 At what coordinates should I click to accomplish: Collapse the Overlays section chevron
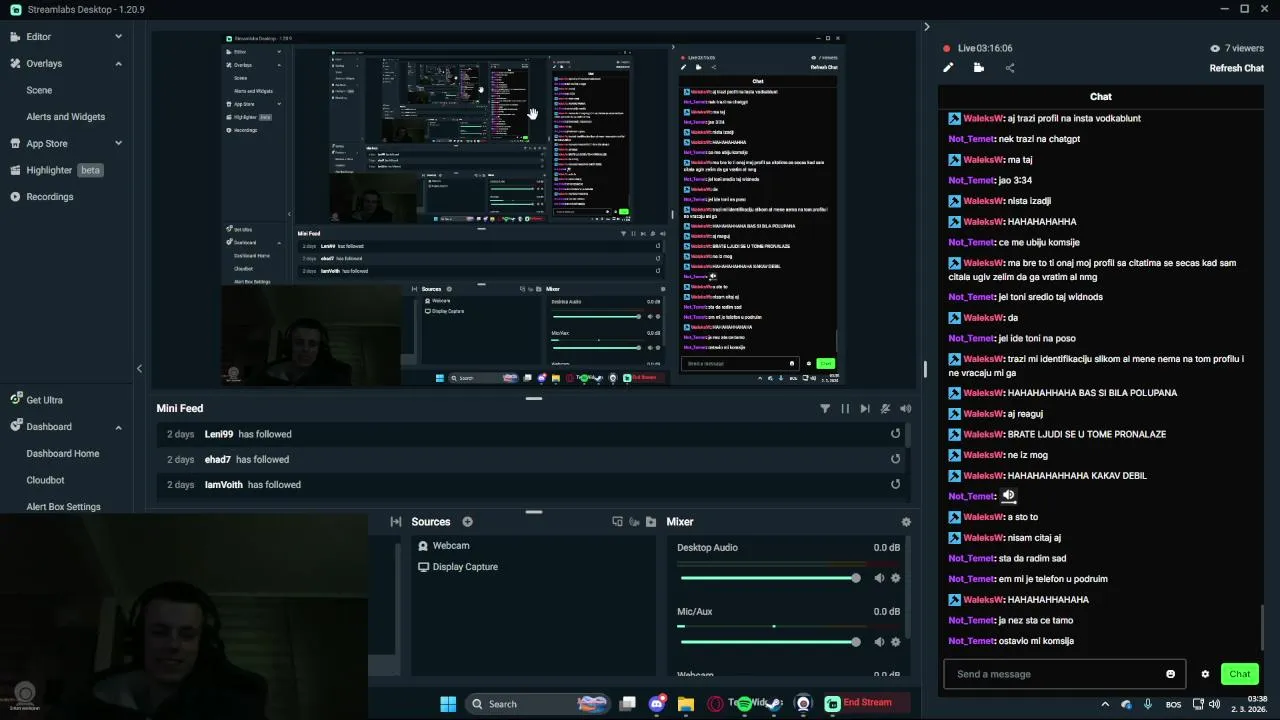point(118,64)
